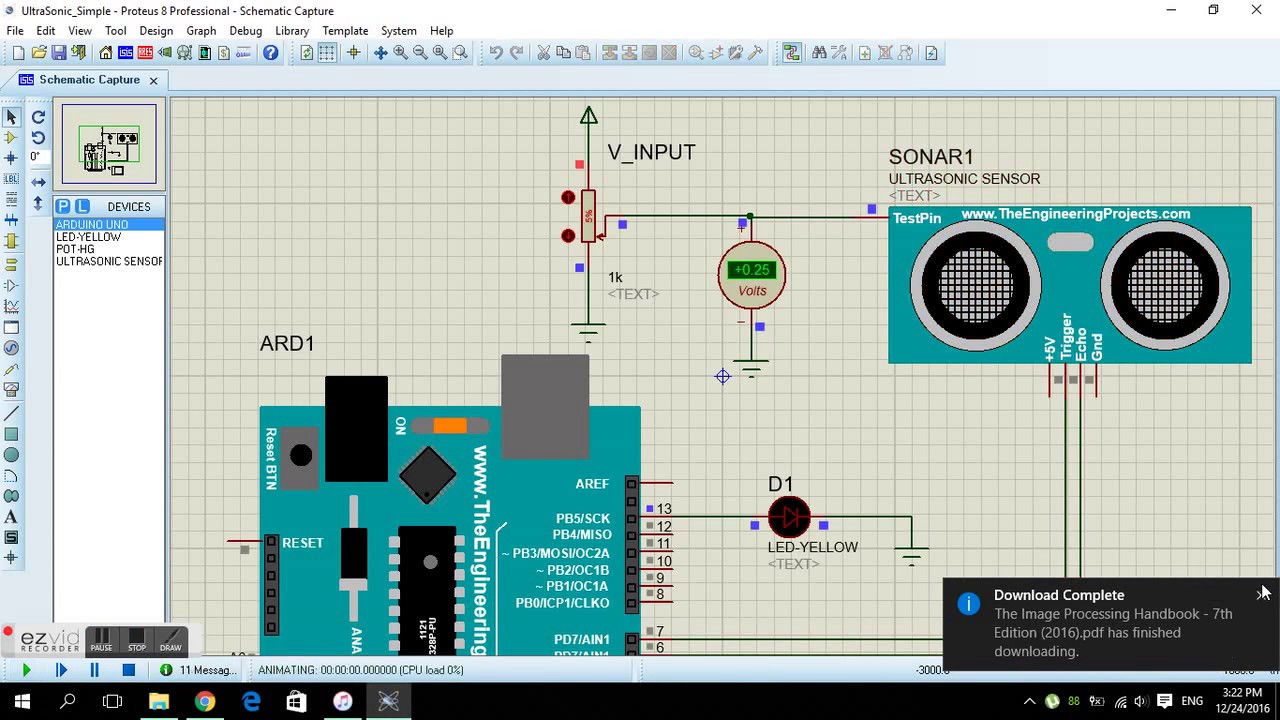Open the File menu
The width and height of the screenshot is (1280, 720).
pos(15,31)
